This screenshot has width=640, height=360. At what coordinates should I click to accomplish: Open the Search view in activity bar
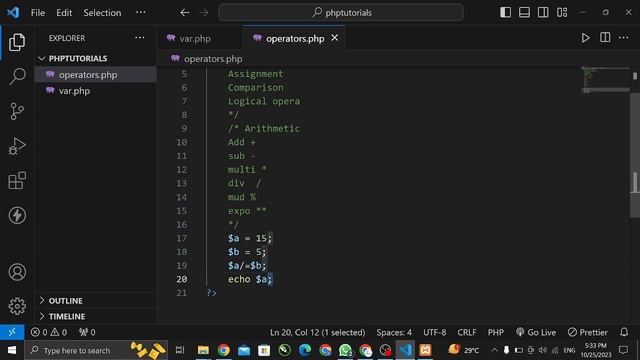(17, 76)
